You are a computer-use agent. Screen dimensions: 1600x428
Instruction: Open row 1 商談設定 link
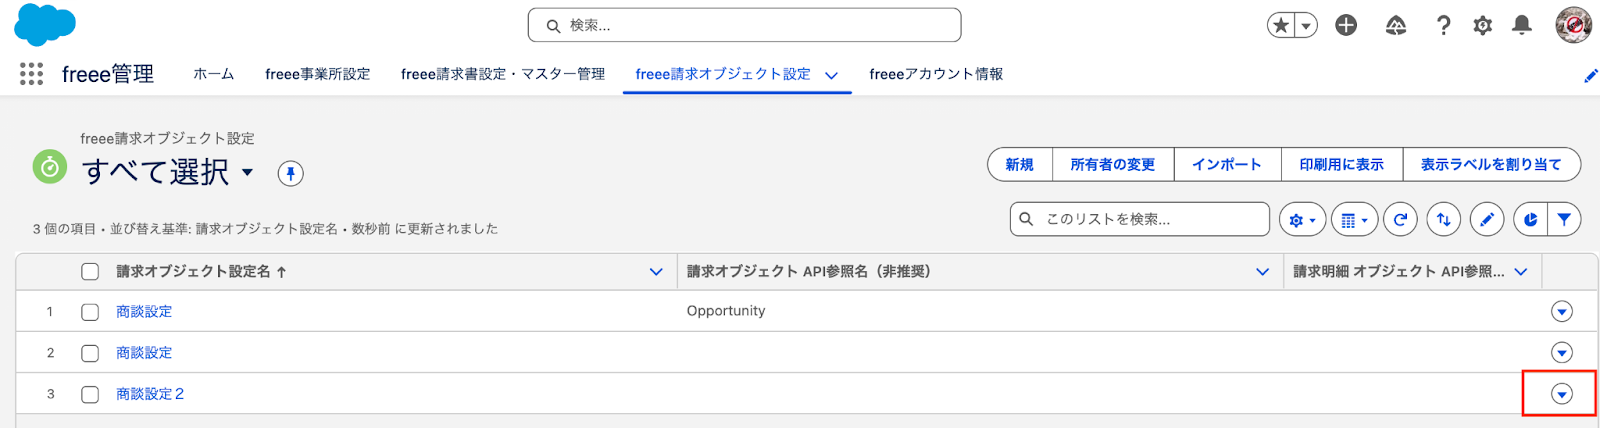tap(144, 312)
